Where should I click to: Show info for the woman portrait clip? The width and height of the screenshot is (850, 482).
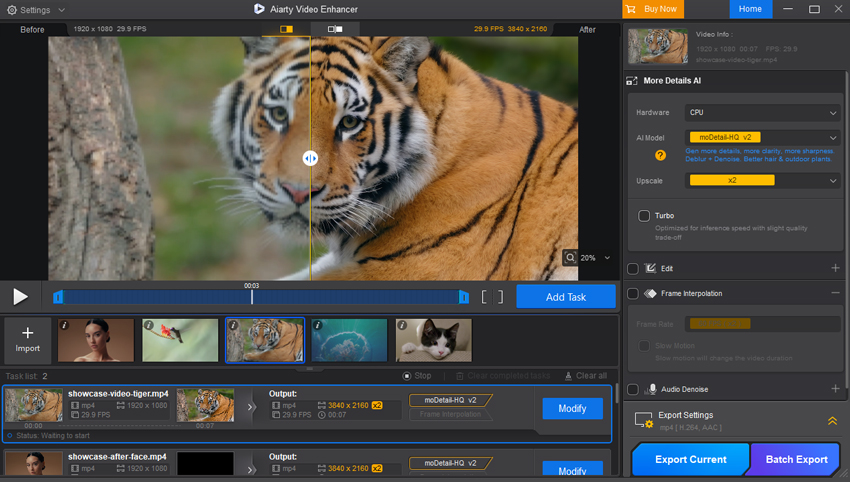pyautogui.click(x=64, y=325)
